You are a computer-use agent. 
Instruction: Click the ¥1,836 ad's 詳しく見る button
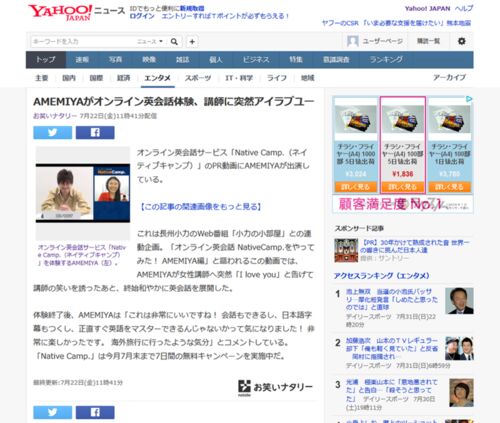(x=403, y=187)
